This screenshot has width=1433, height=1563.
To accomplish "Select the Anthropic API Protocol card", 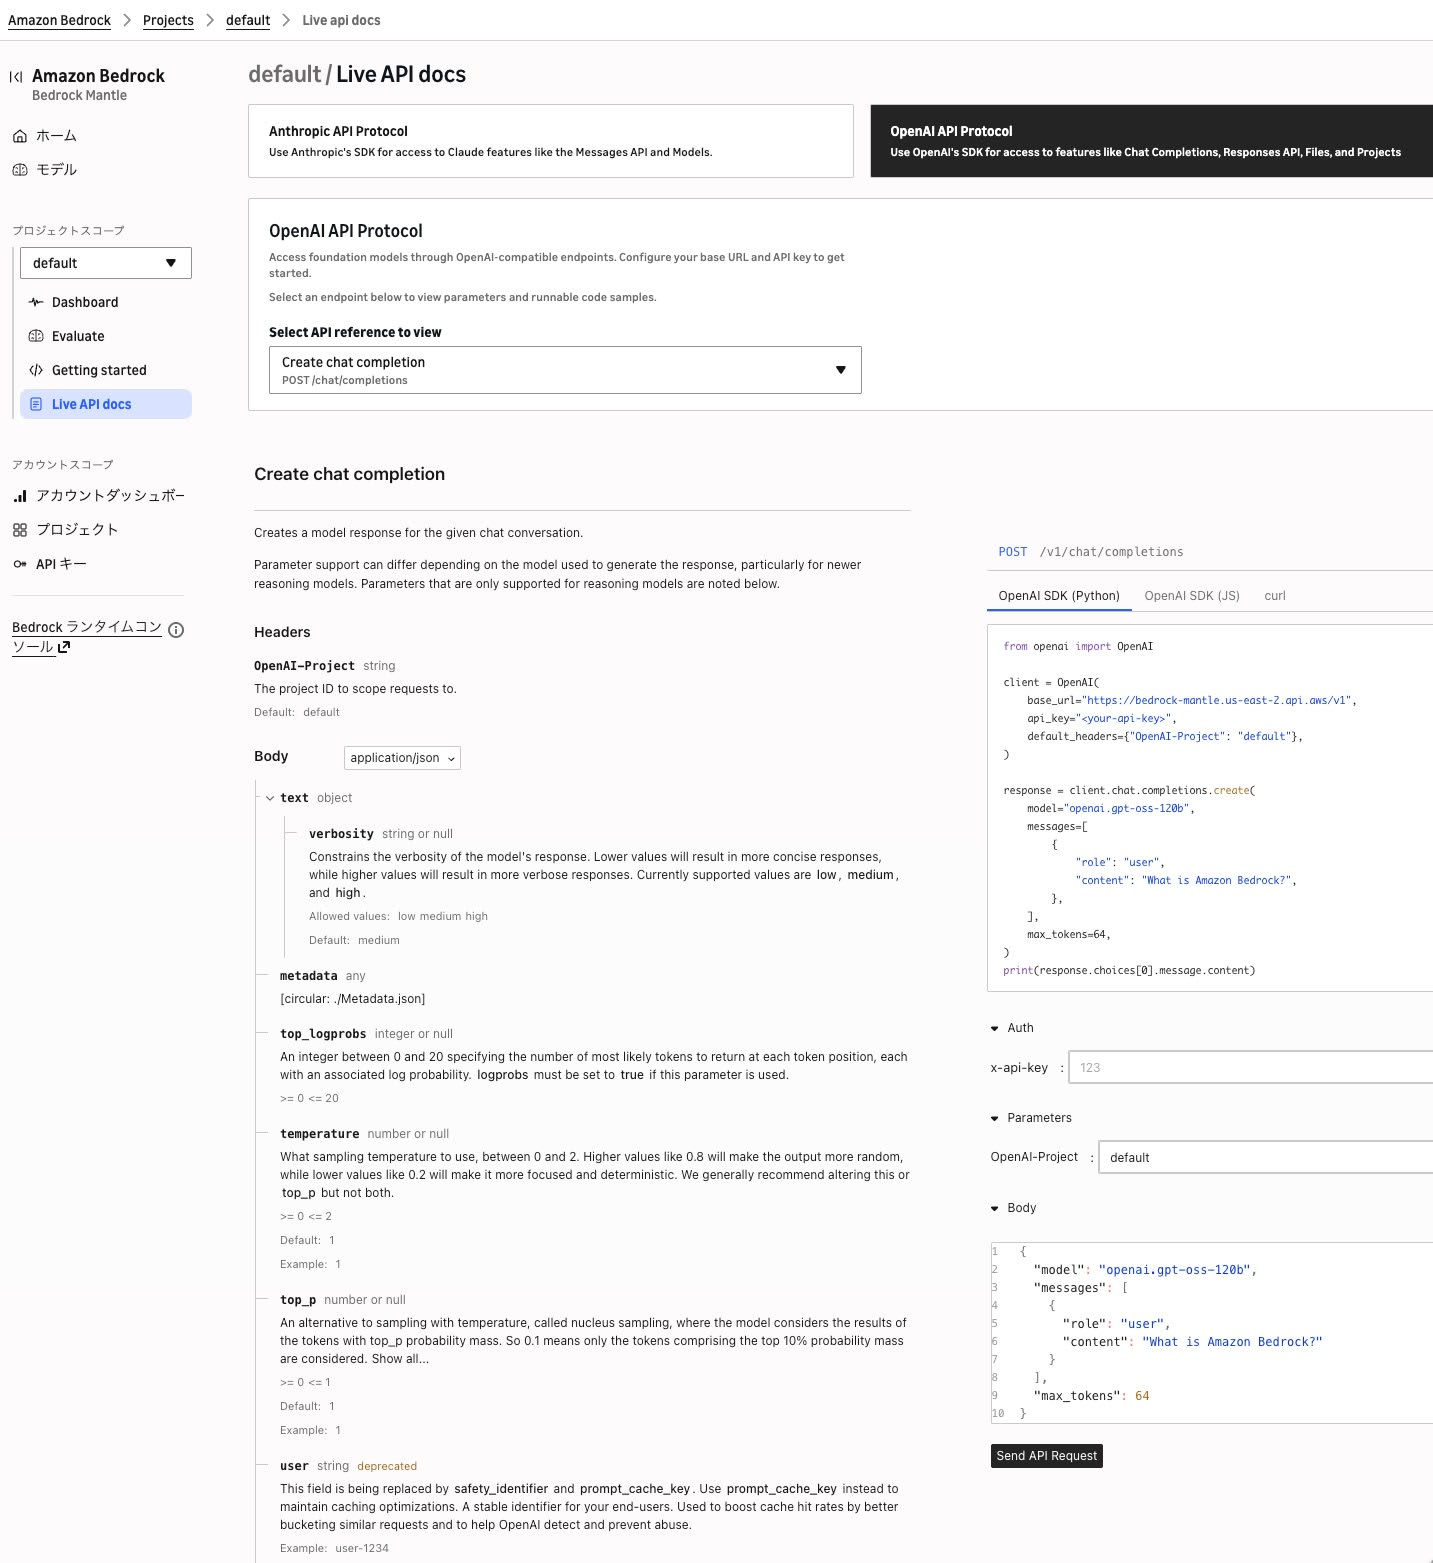I will pos(551,141).
